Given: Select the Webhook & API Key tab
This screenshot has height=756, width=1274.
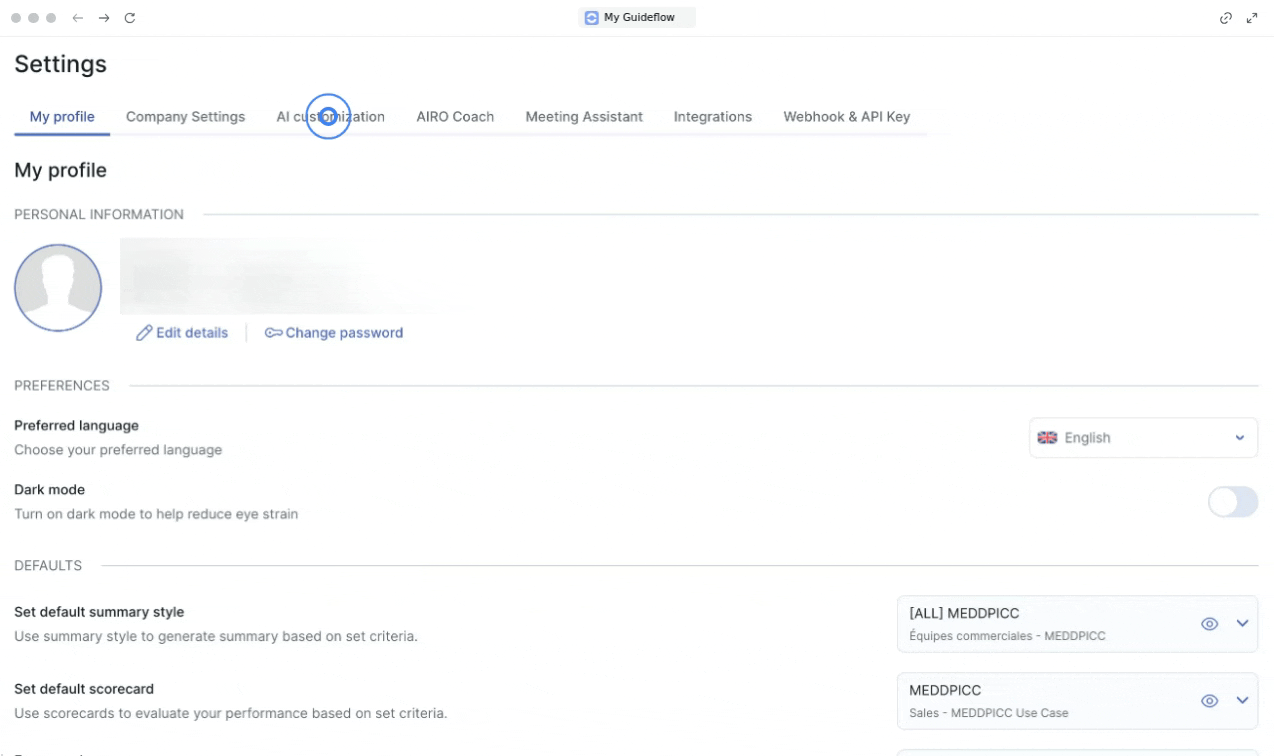Looking at the screenshot, I should pos(846,117).
